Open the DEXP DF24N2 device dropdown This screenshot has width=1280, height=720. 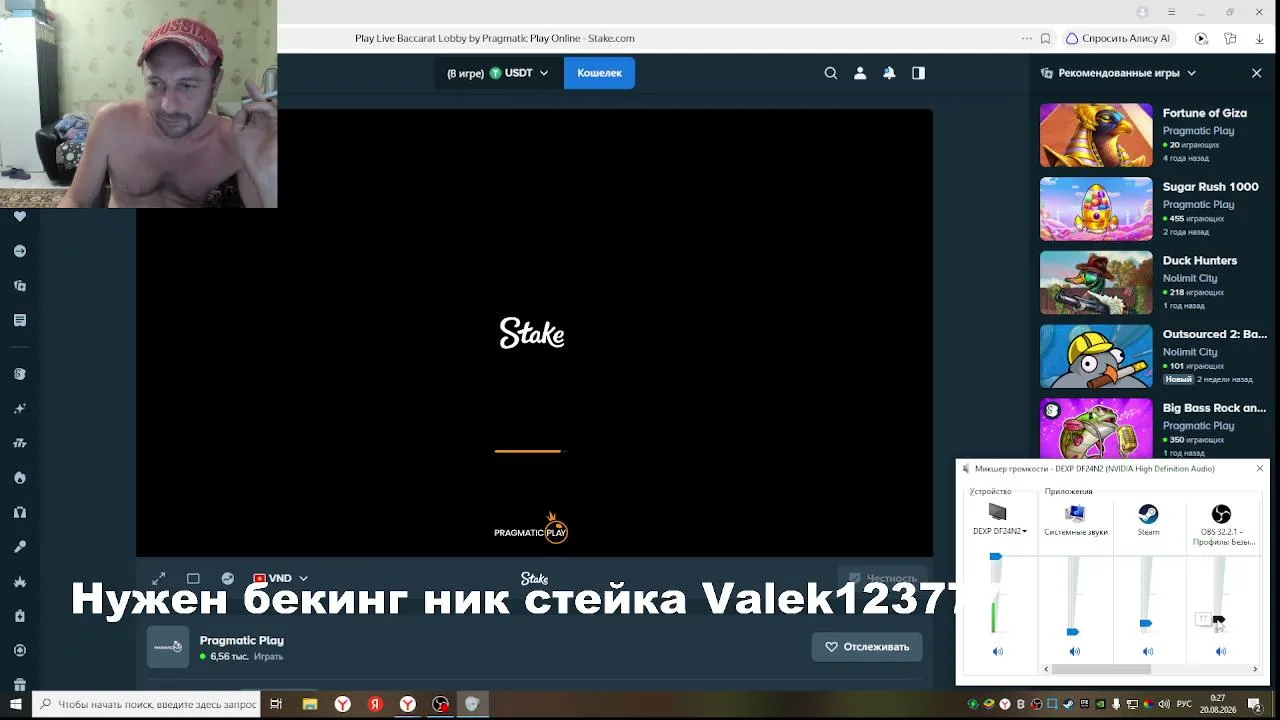point(1000,531)
